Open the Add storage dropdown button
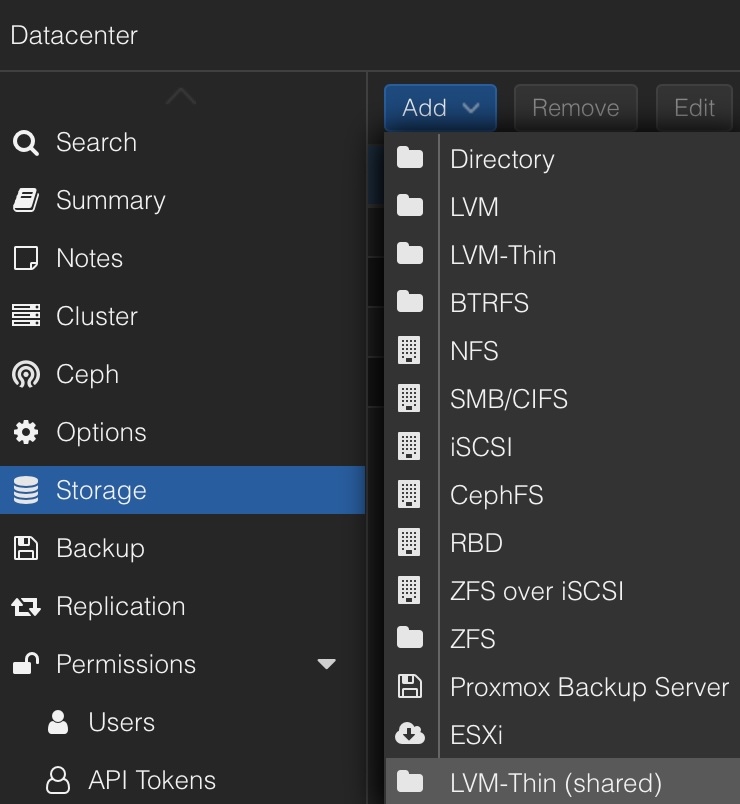740x804 pixels. (x=441, y=108)
